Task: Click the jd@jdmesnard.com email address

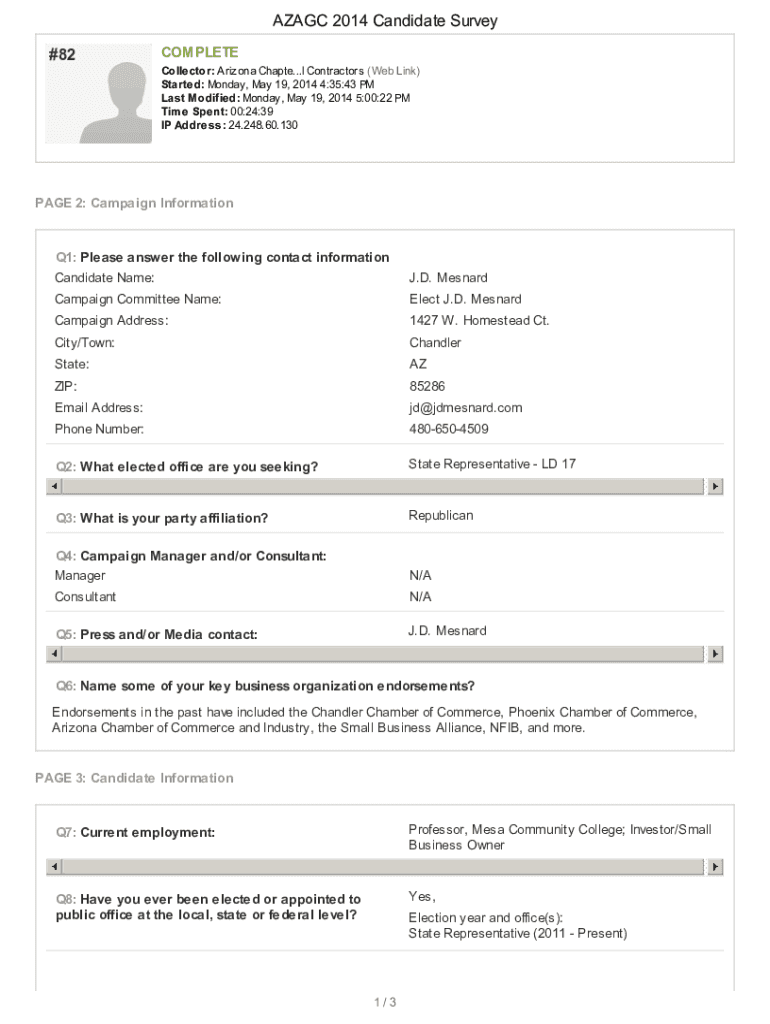Action: pyautogui.click(x=465, y=408)
